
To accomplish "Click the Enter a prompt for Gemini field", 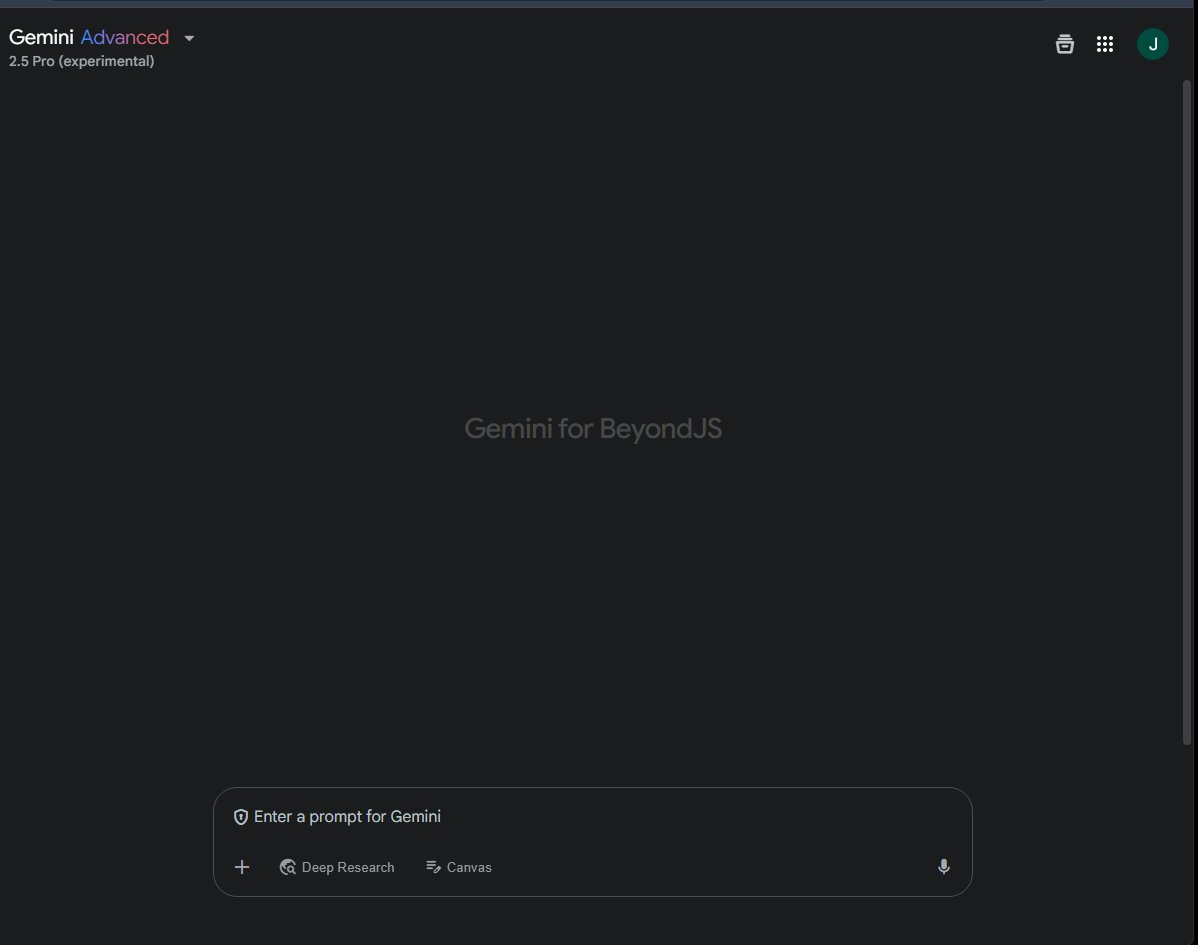I will coord(592,817).
